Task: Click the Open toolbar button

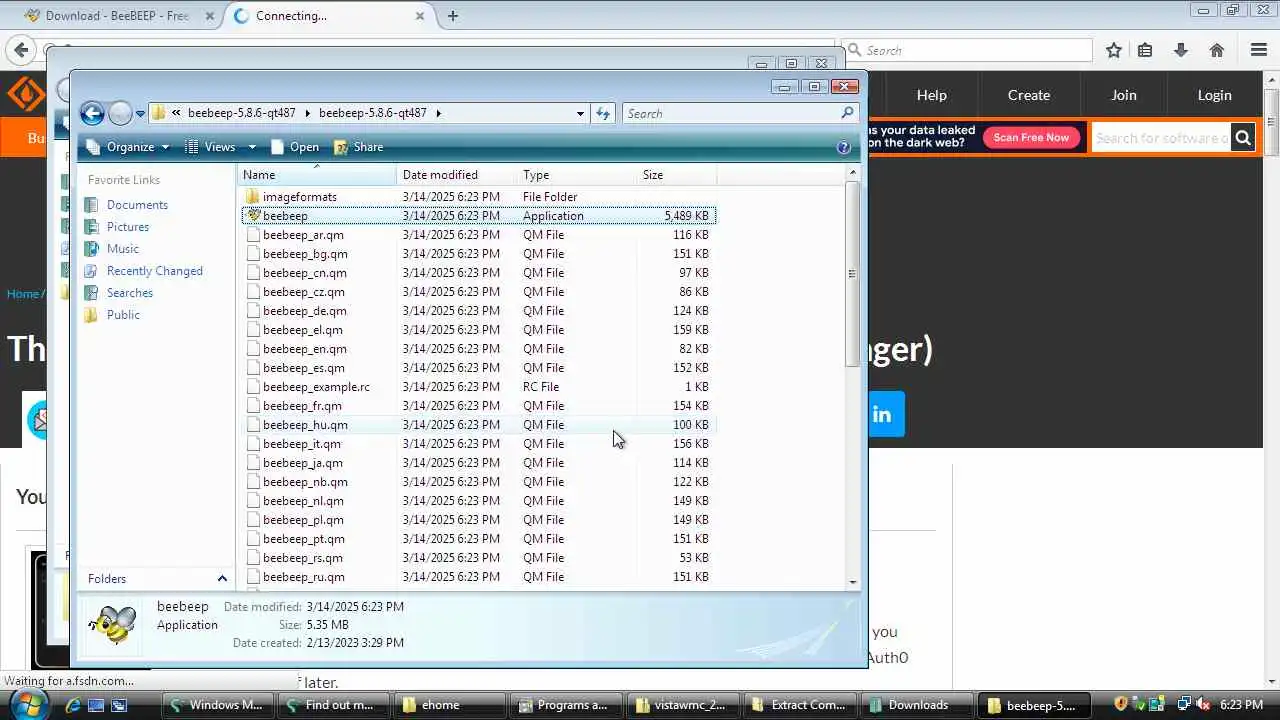Action: (x=295, y=147)
